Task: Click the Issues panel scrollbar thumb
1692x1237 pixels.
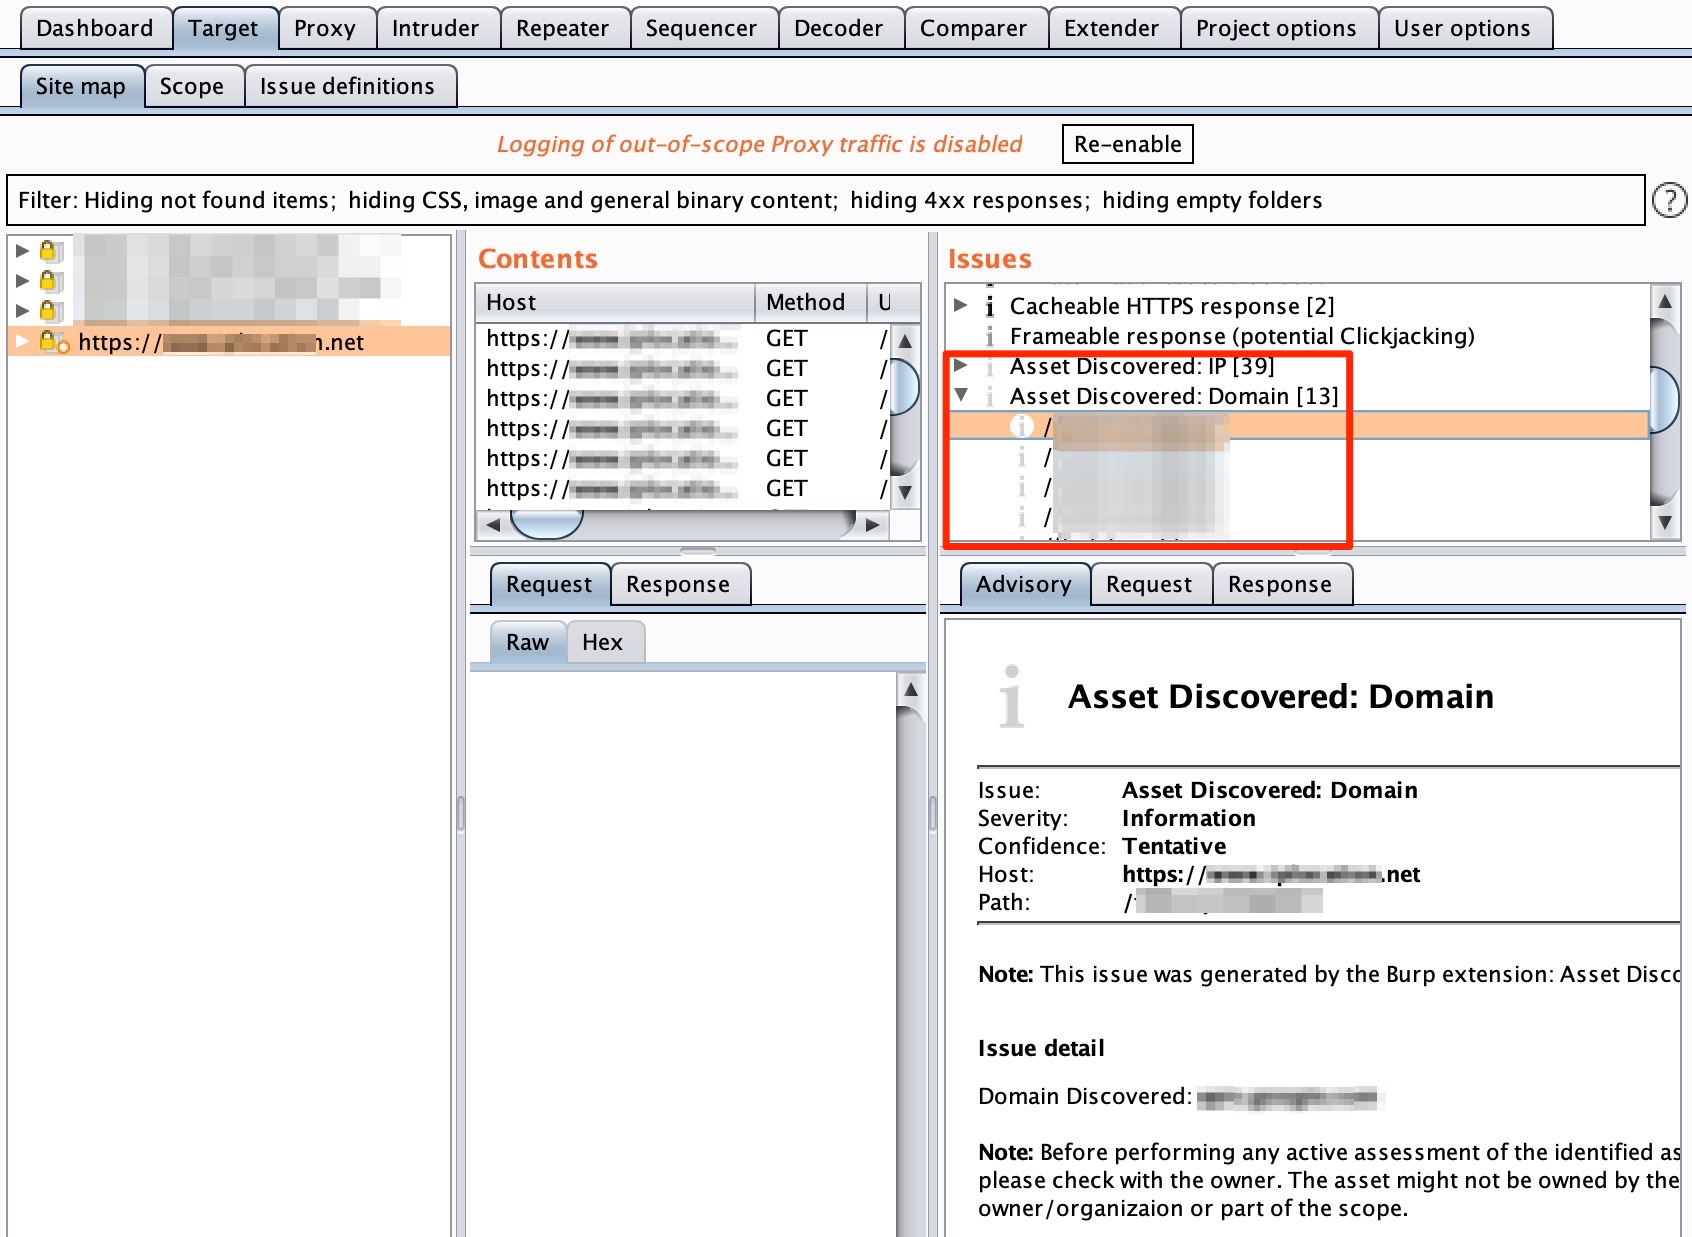Action: pyautogui.click(x=1664, y=399)
